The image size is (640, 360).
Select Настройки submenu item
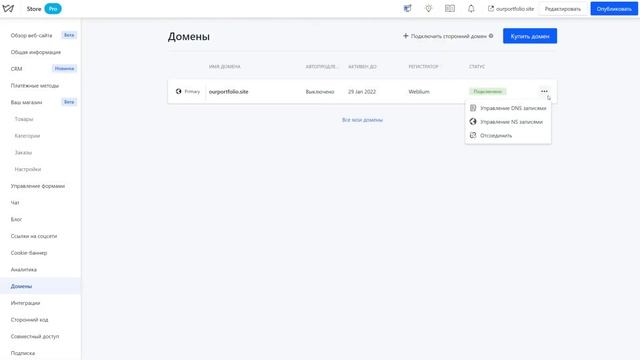pyautogui.click(x=28, y=169)
